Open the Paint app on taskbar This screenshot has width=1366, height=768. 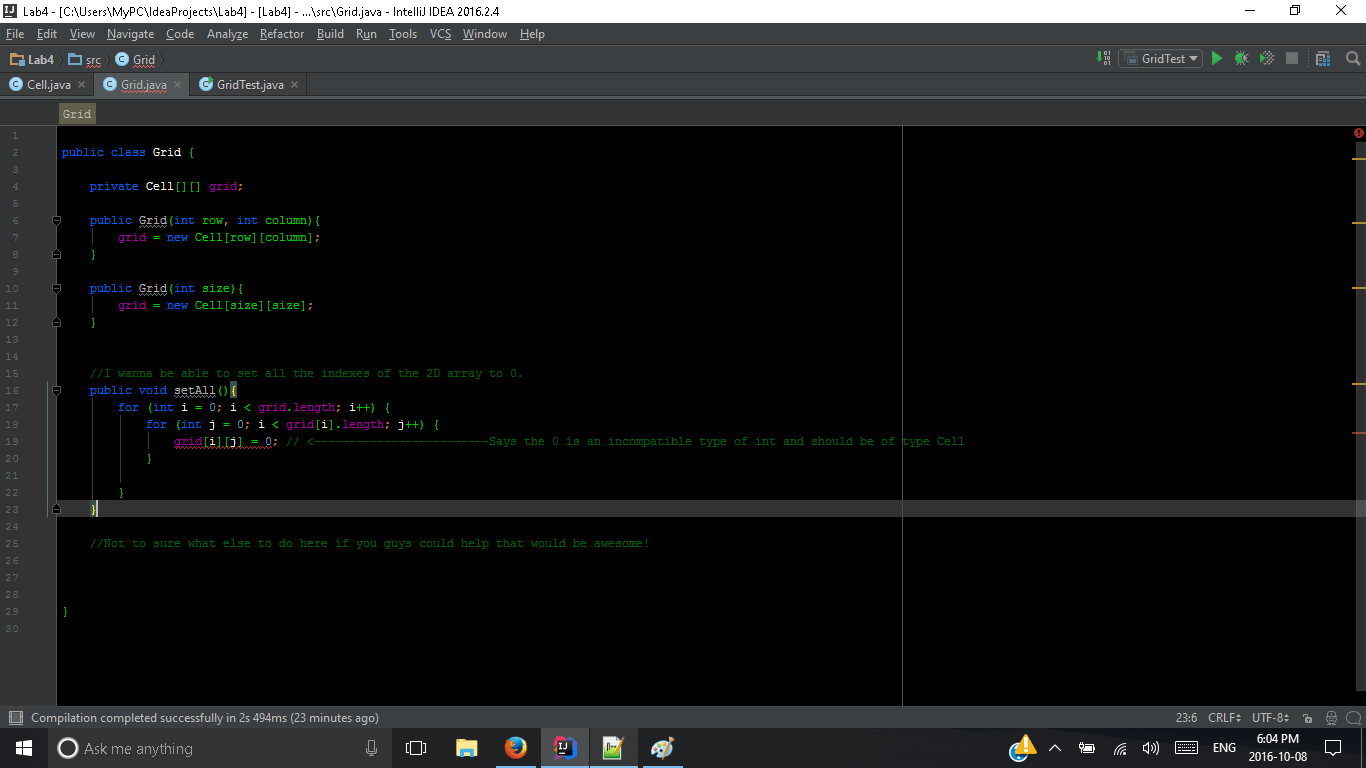(662, 748)
